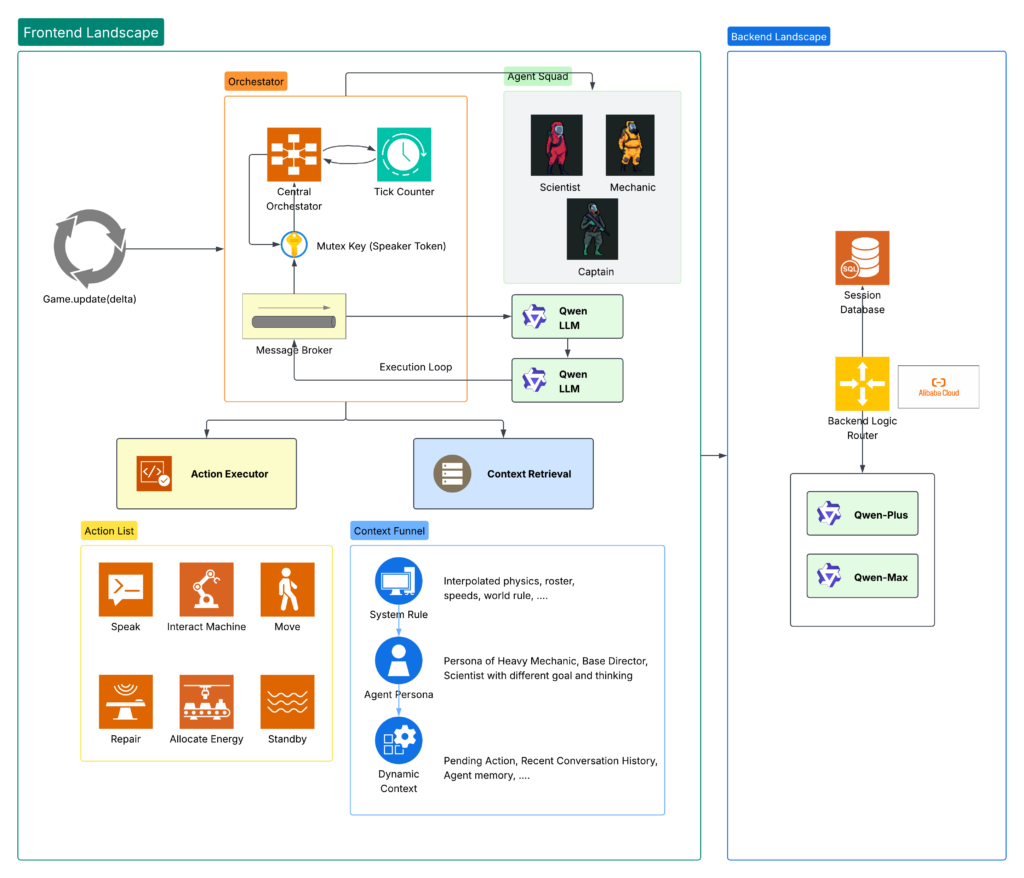Click the Mutex Key speaker token icon
The image size is (1024, 878).
click(294, 245)
